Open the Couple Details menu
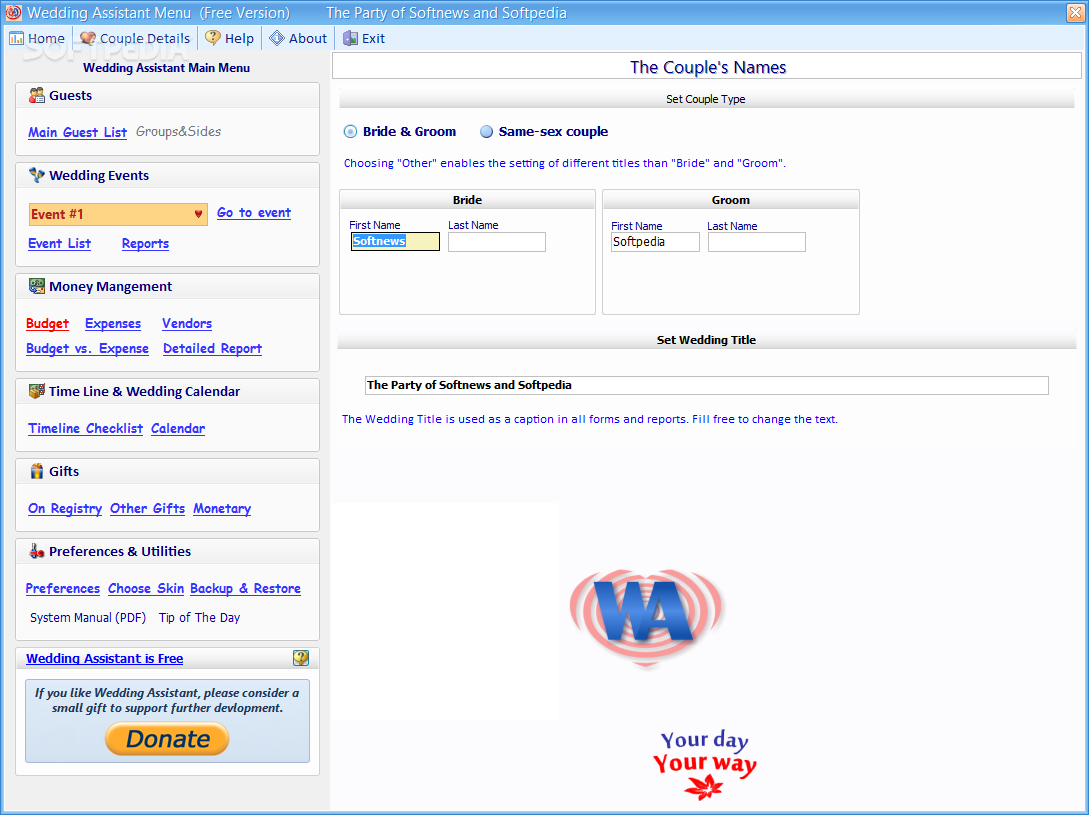This screenshot has width=1089, height=815. click(x=135, y=38)
